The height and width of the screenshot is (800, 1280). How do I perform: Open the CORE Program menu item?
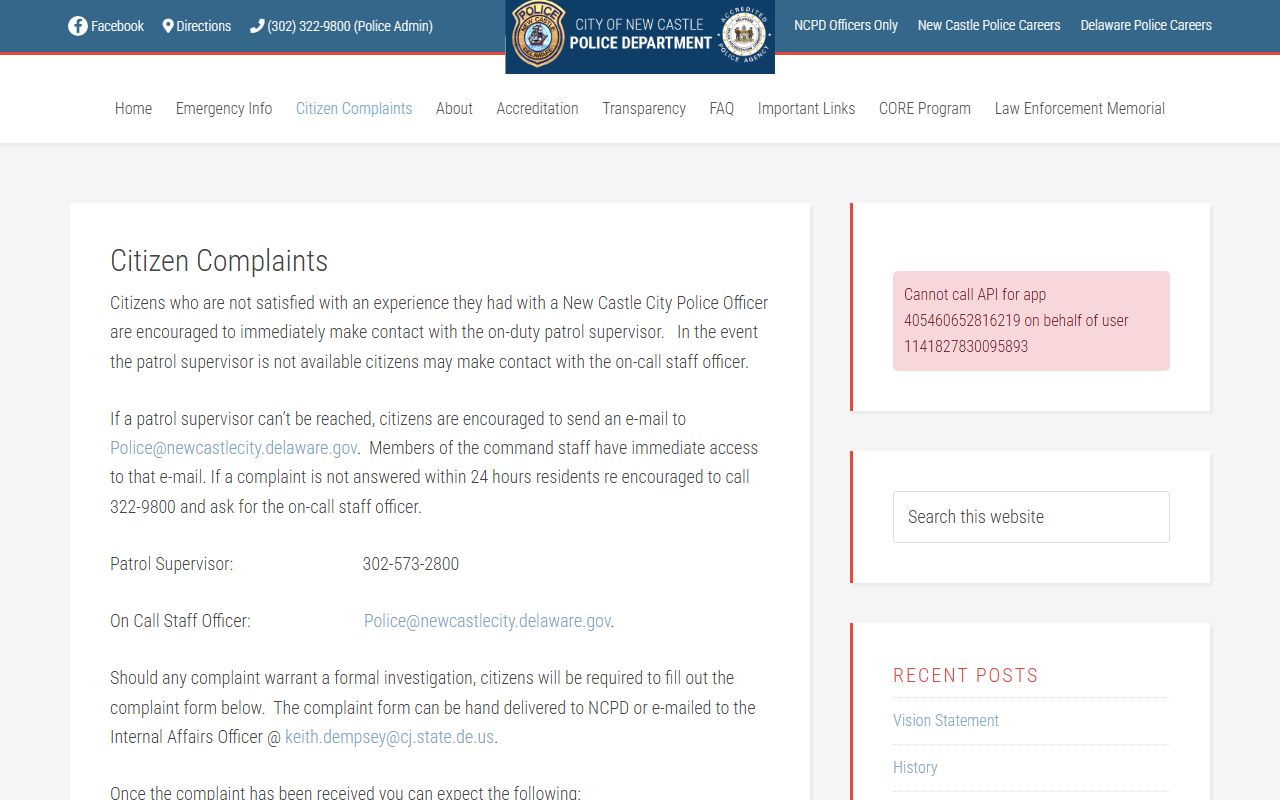925,108
